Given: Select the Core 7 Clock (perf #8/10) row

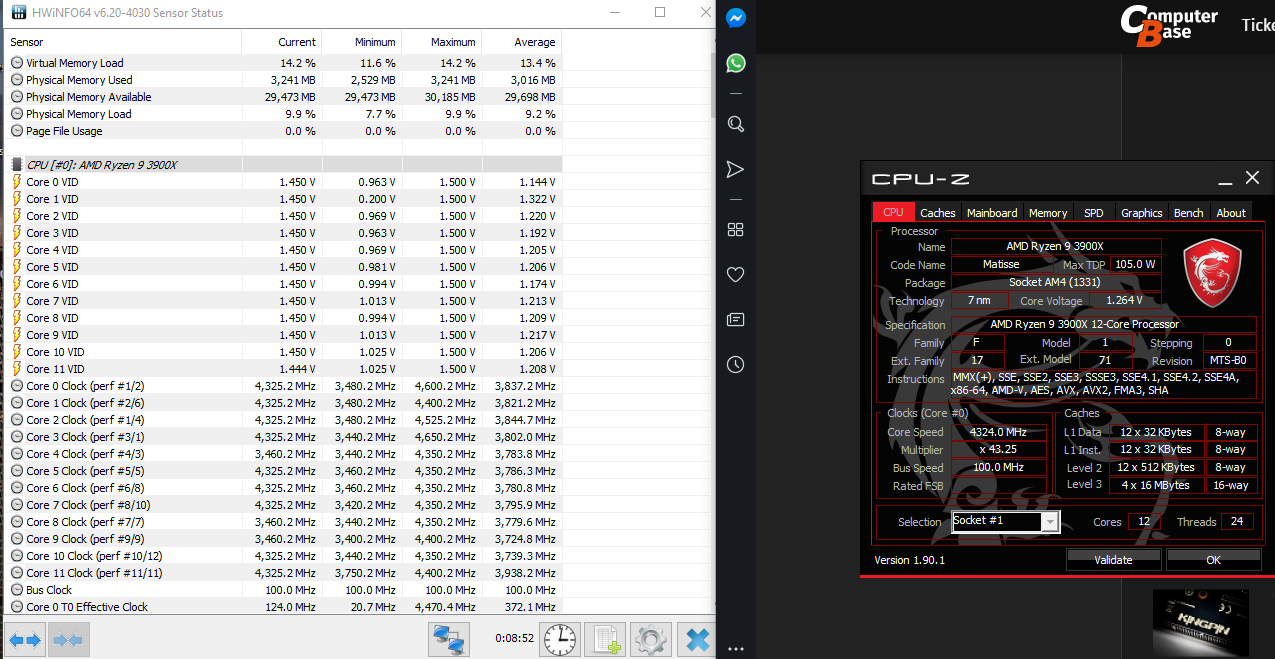Looking at the screenshot, I should click(282, 505).
